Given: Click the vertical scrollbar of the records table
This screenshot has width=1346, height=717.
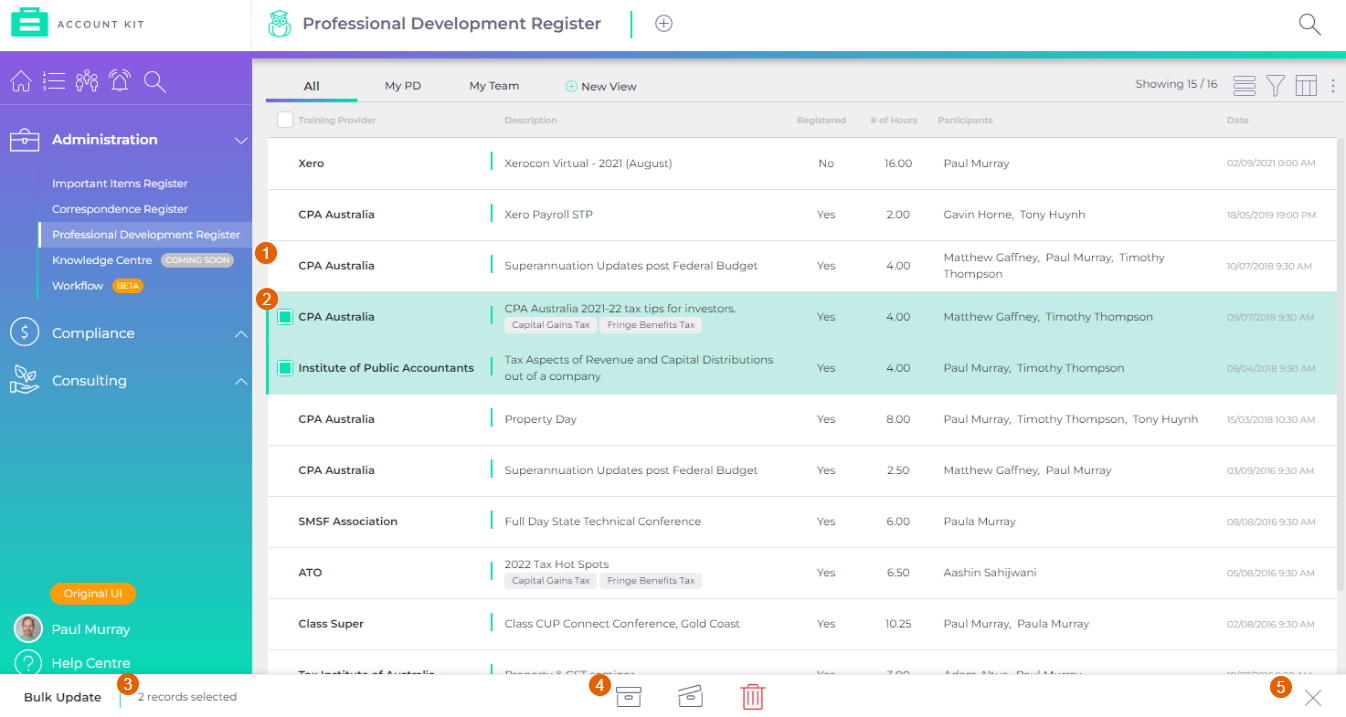Looking at the screenshot, I should tap(1341, 364).
